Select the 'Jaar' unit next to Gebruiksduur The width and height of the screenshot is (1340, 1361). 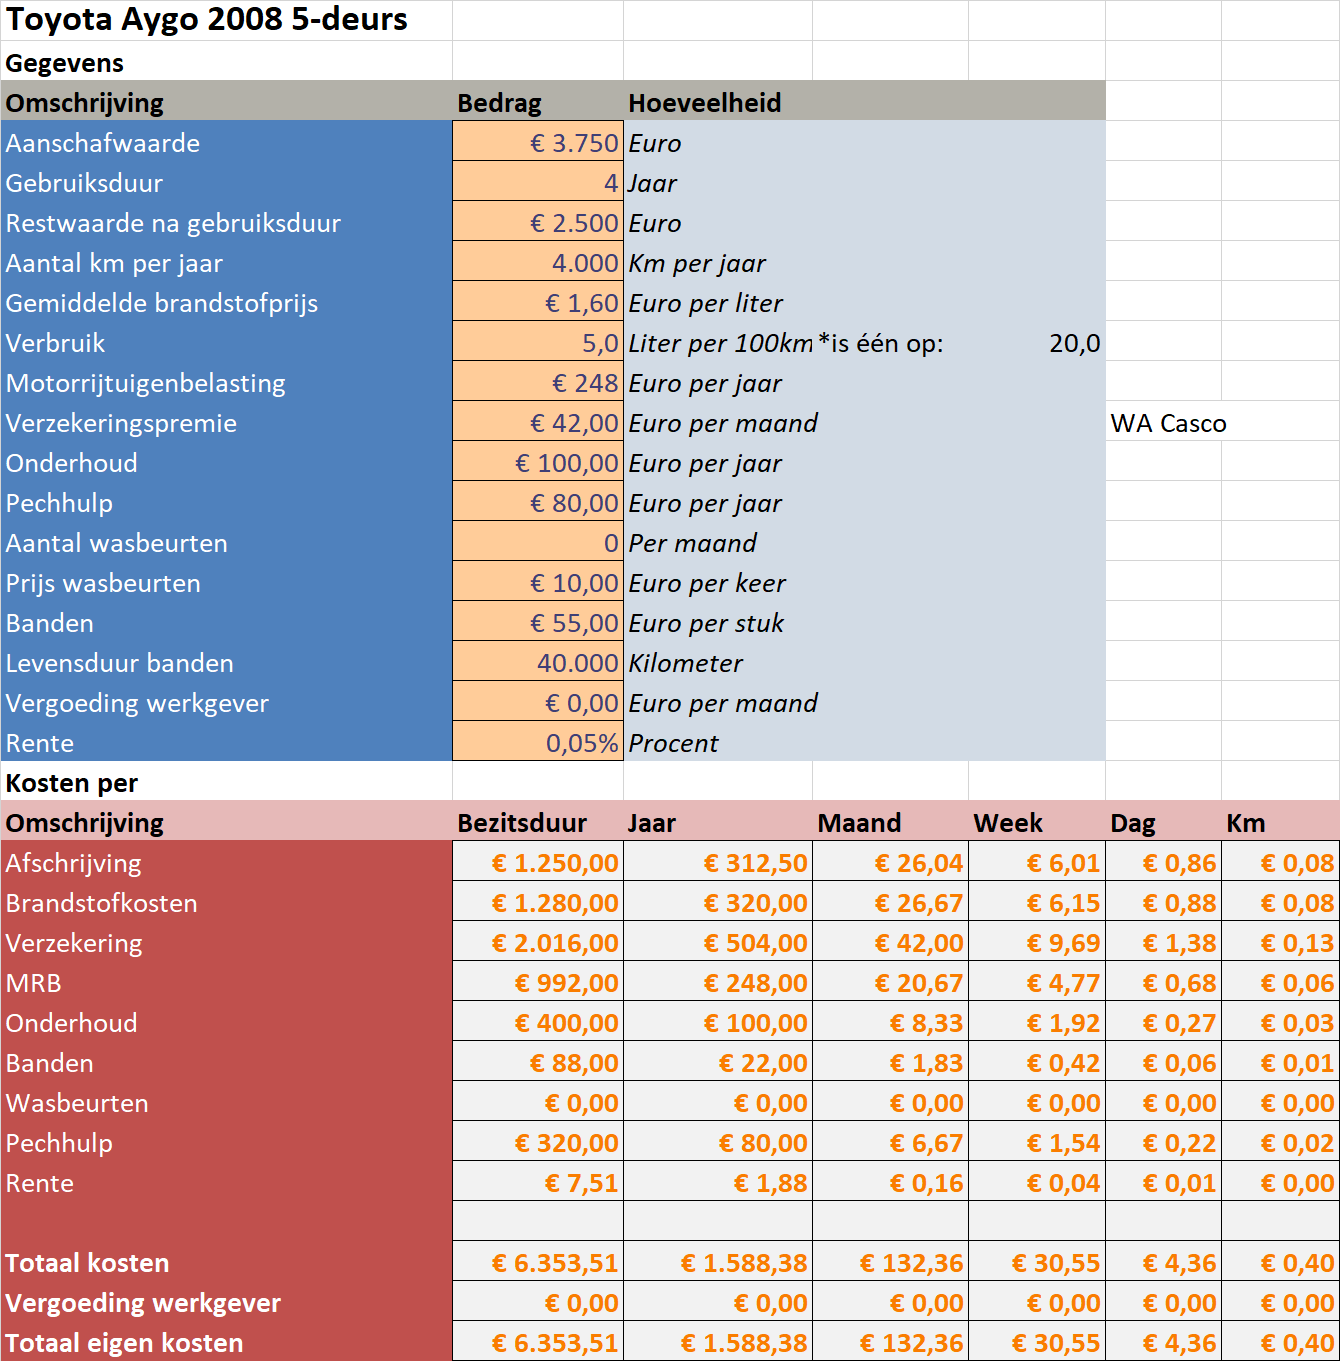click(x=718, y=181)
